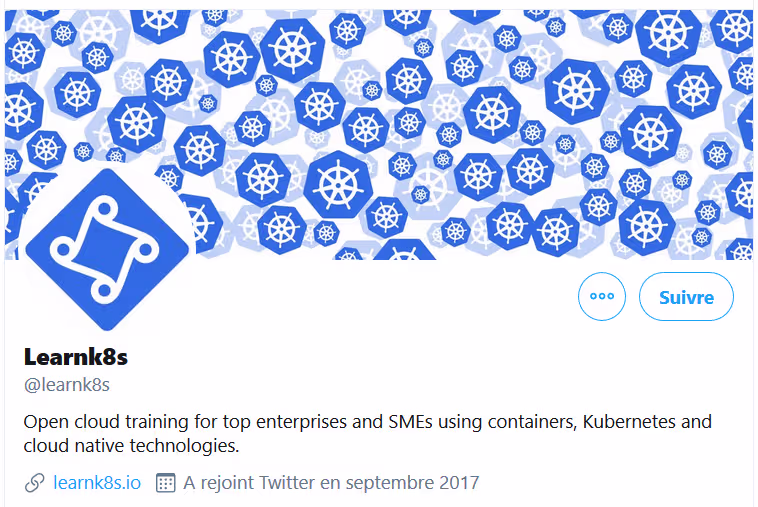Click the Suivre follow button

click(x=686, y=296)
